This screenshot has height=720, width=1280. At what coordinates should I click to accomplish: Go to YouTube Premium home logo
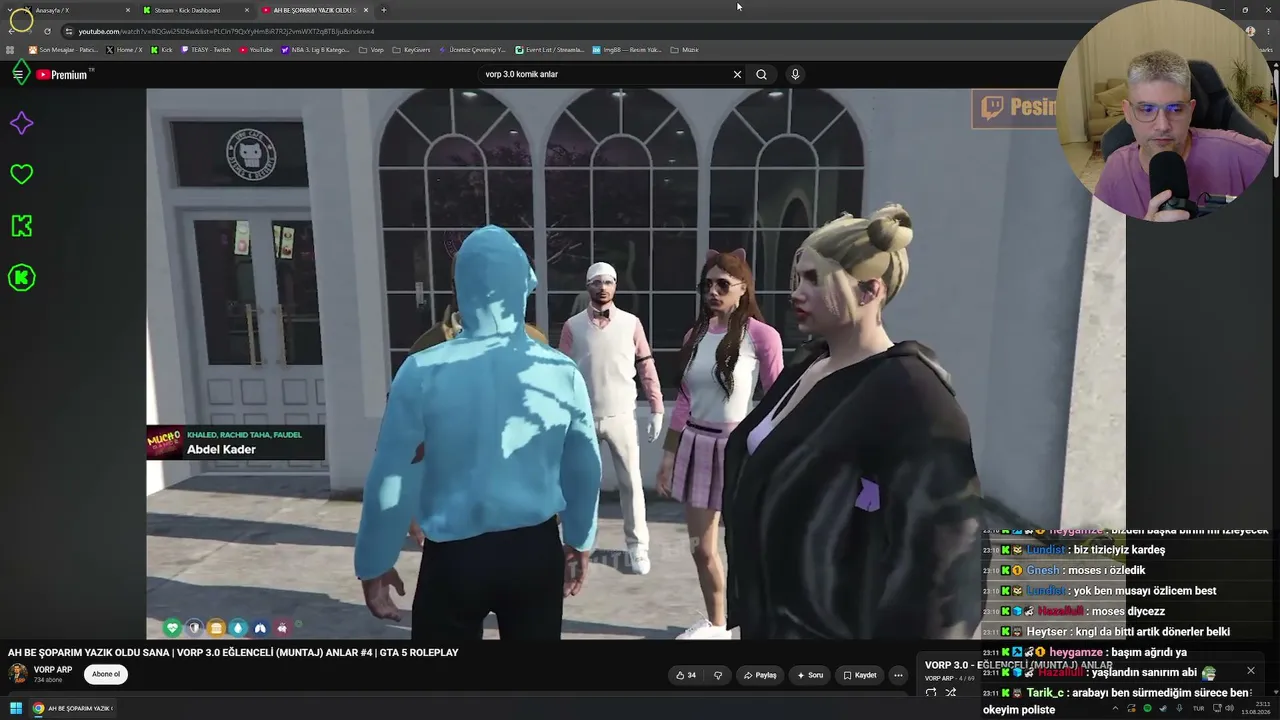62,75
